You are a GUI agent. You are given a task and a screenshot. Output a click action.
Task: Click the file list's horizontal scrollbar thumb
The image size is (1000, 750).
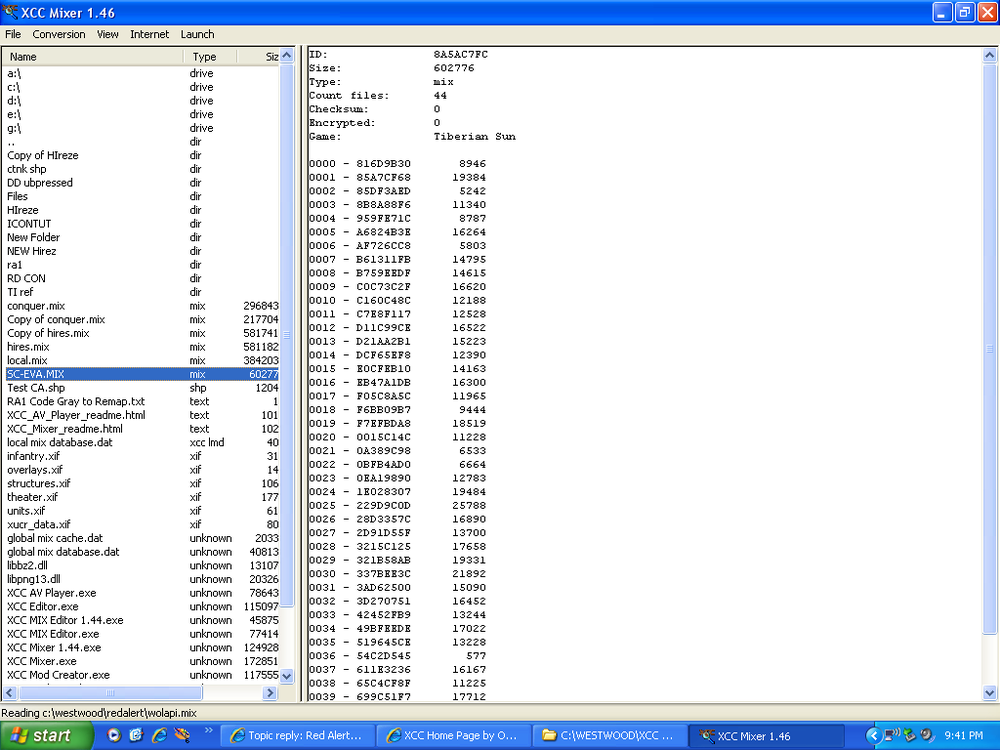pyautogui.click(x=110, y=693)
